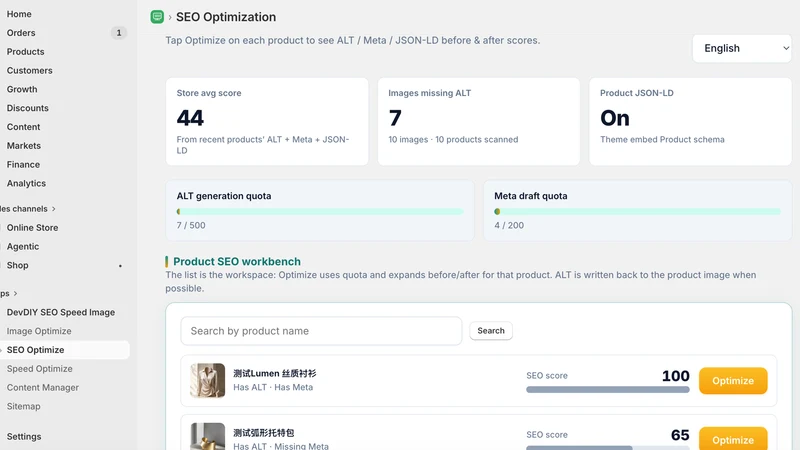Open Sitemap page
This screenshot has height=450, width=800.
point(23,407)
